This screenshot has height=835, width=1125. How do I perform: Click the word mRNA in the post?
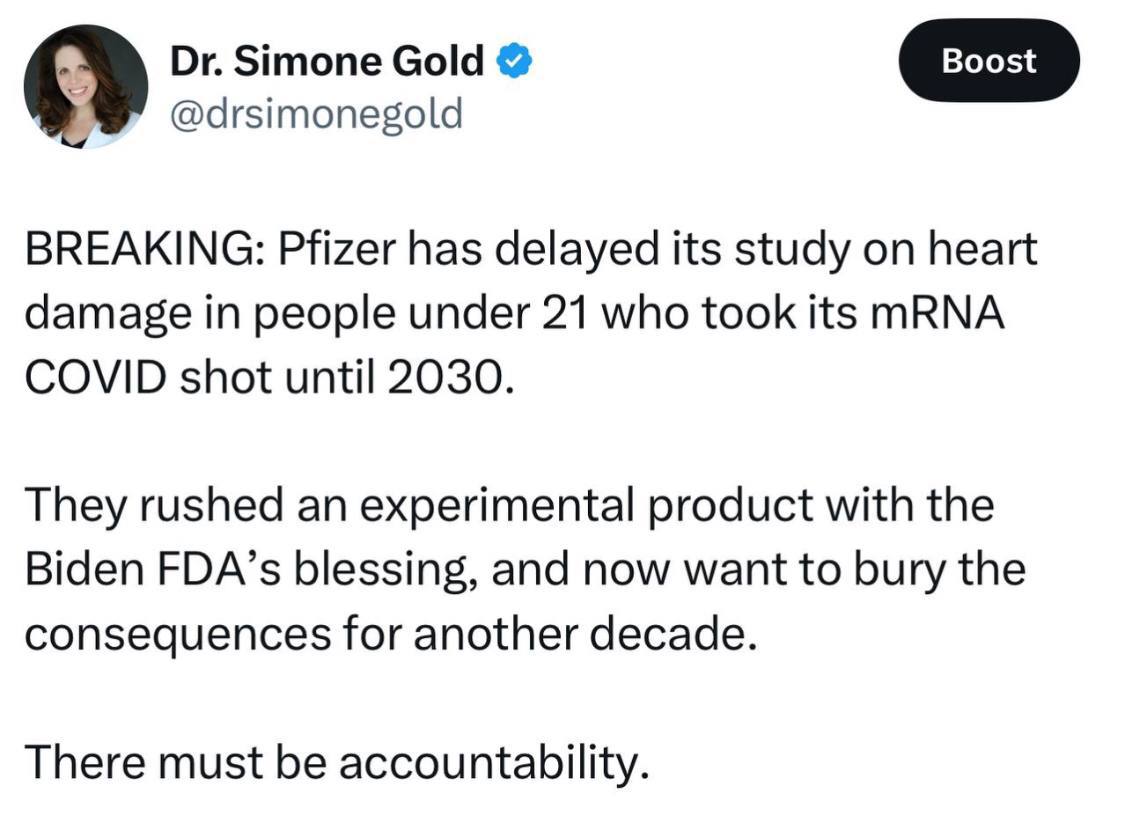click(936, 313)
